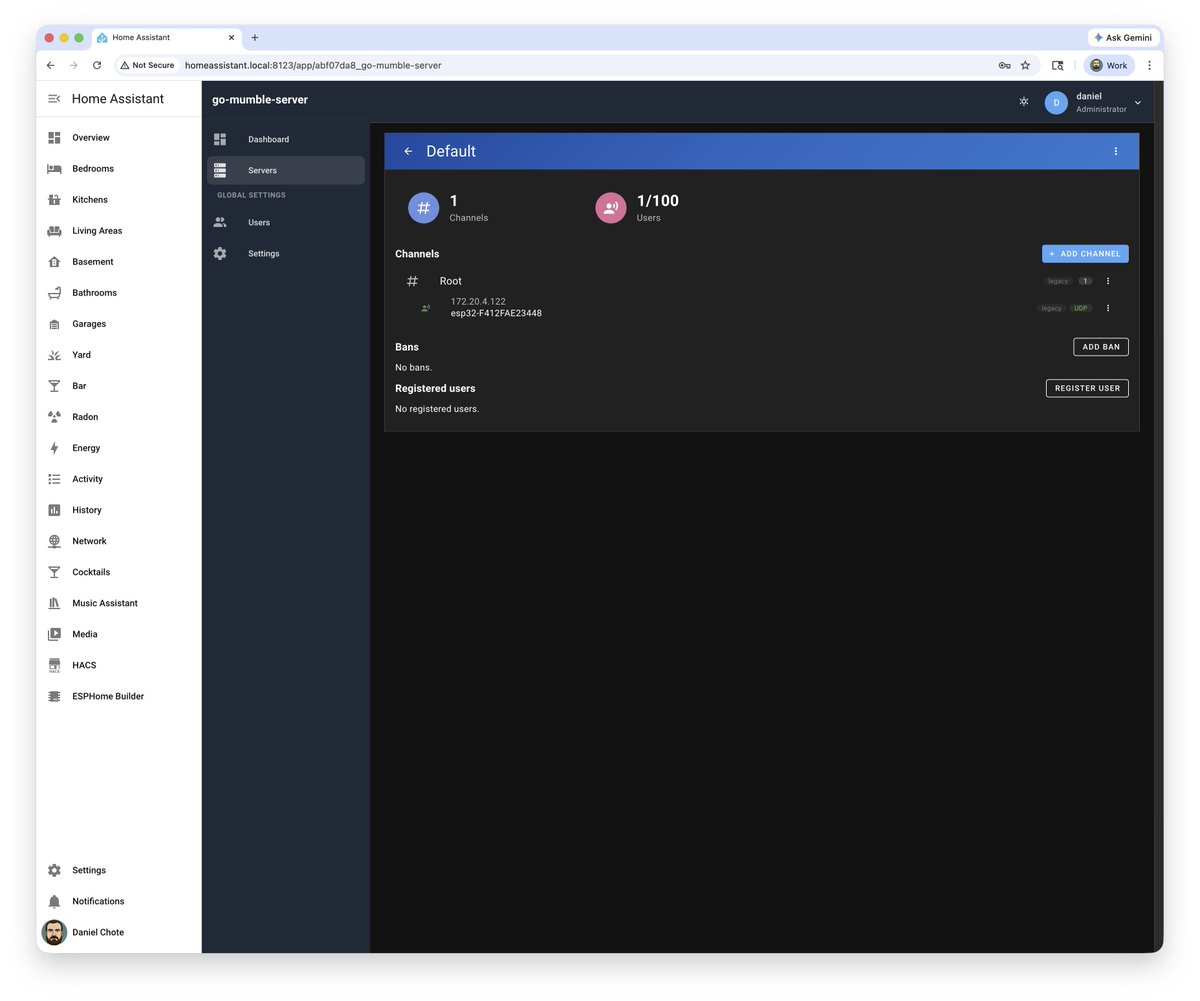Viewport: 1200px width, 1001px height.
Task: Click the address bar URL
Action: 313,65
